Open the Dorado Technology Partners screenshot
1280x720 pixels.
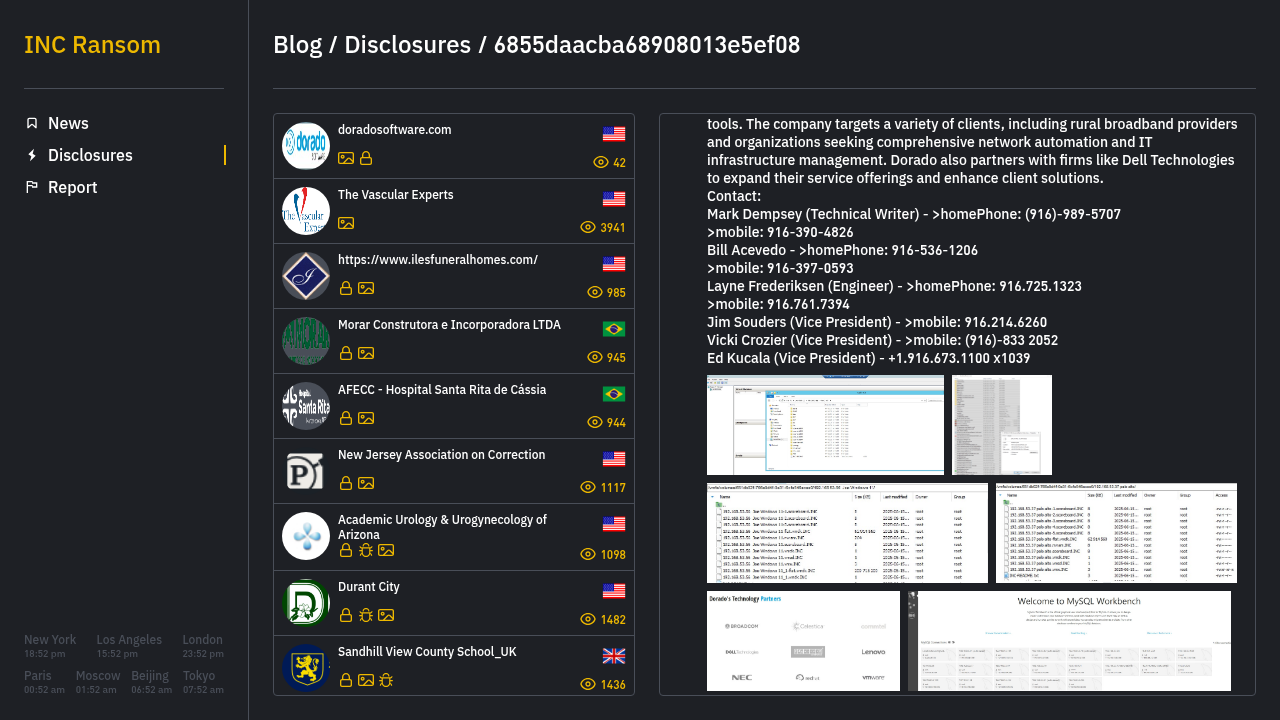803,641
